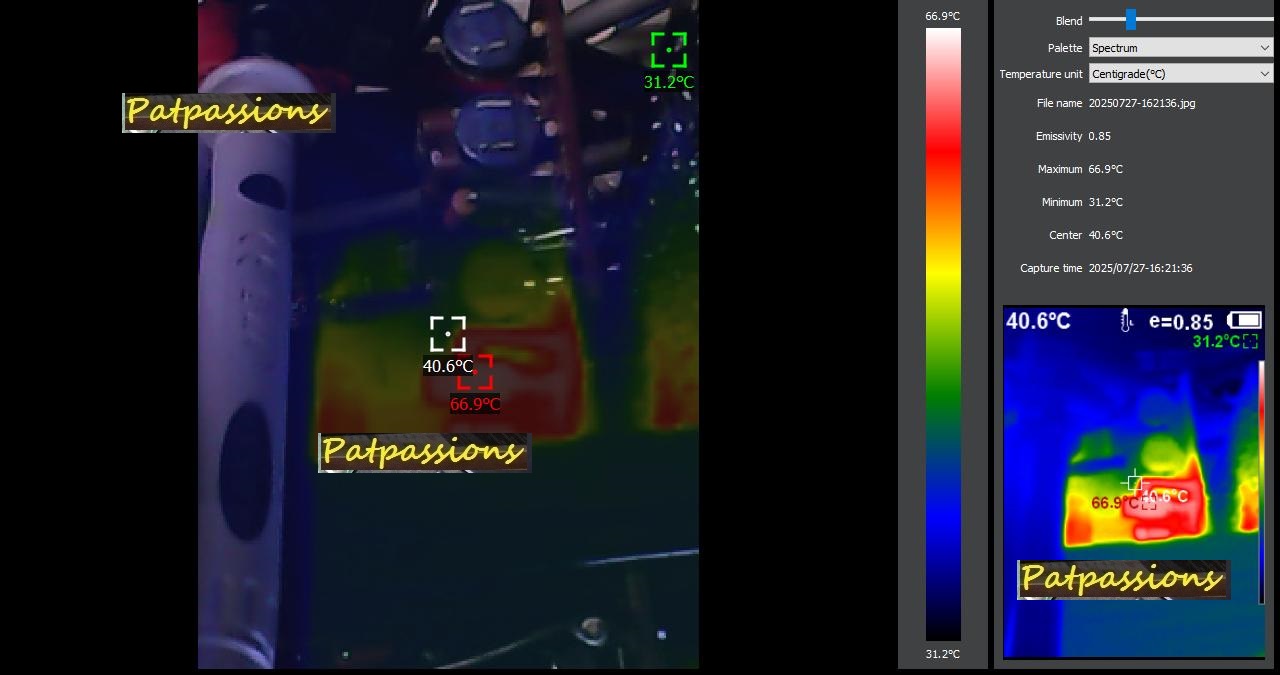Viewport: 1280px width, 675px height.
Task: Click the green bracket icon beside 31.2°C in preview
Action: [x=1250, y=342]
